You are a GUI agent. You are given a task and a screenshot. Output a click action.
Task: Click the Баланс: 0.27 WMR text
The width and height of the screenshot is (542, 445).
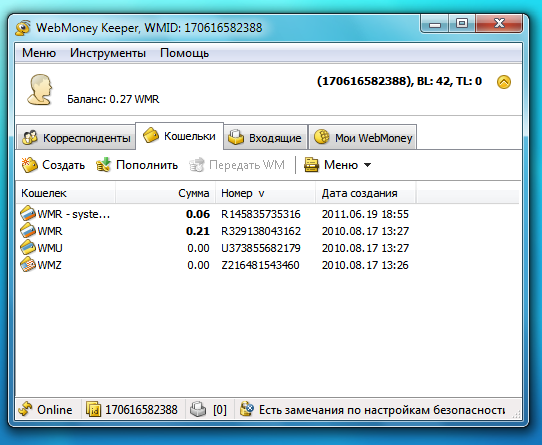(113, 99)
